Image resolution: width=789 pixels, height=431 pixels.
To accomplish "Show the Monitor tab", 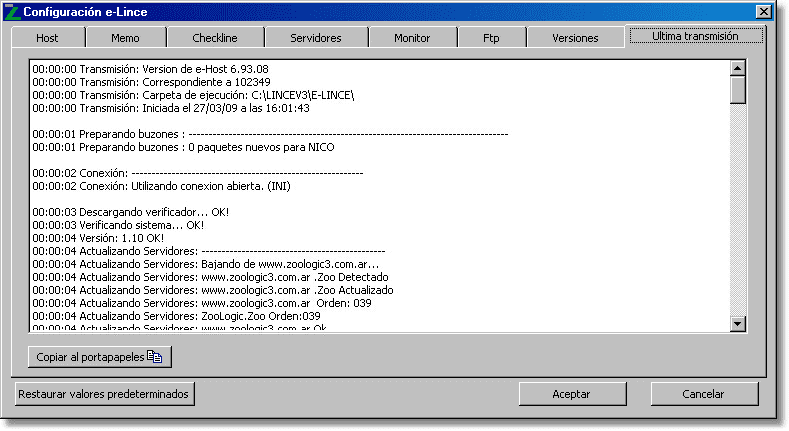I will point(412,38).
